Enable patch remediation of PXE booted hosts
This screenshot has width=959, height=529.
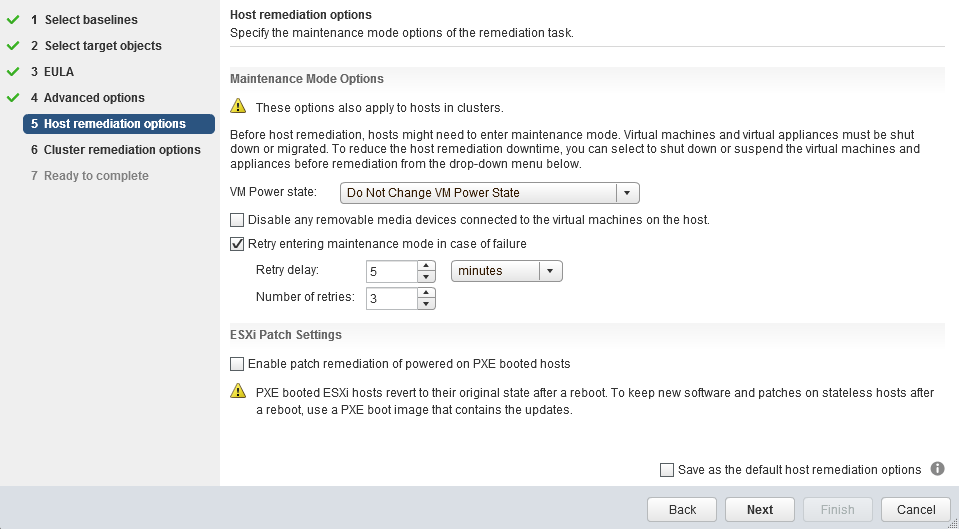click(x=237, y=364)
